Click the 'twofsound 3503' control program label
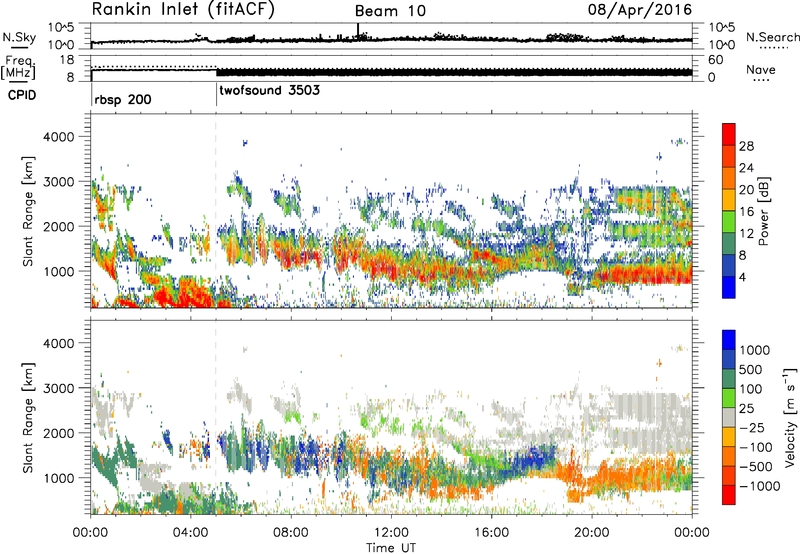This screenshot has height=554, width=800. [x=269, y=91]
